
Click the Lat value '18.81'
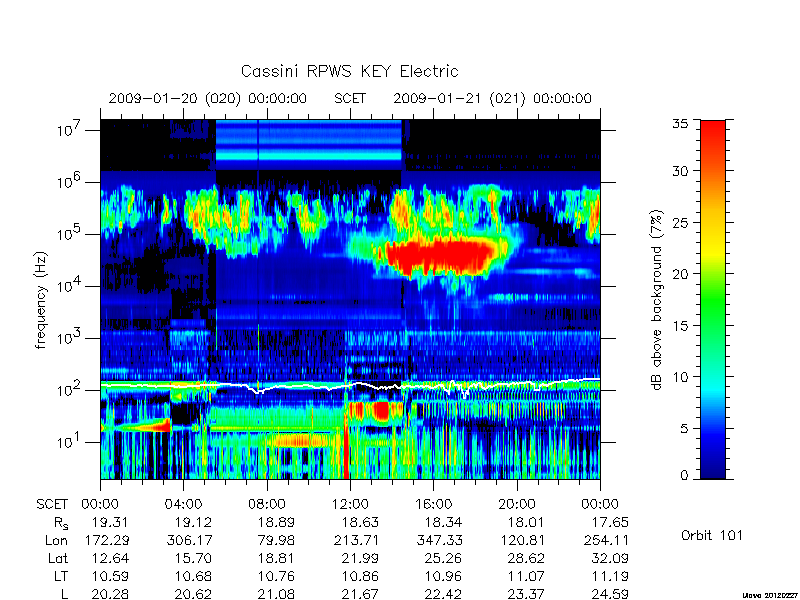click(277, 558)
